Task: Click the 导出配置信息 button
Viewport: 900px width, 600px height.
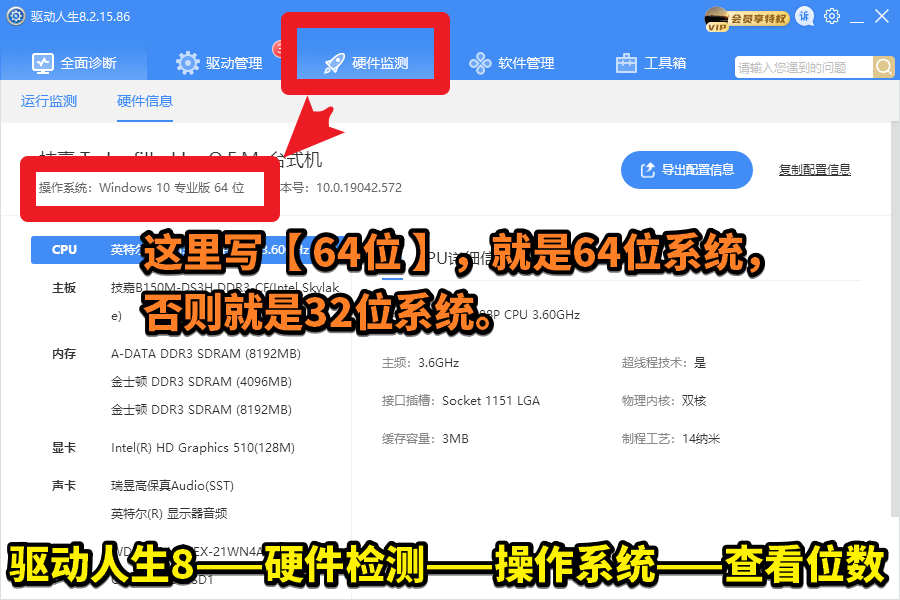Action: (x=686, y=169)
